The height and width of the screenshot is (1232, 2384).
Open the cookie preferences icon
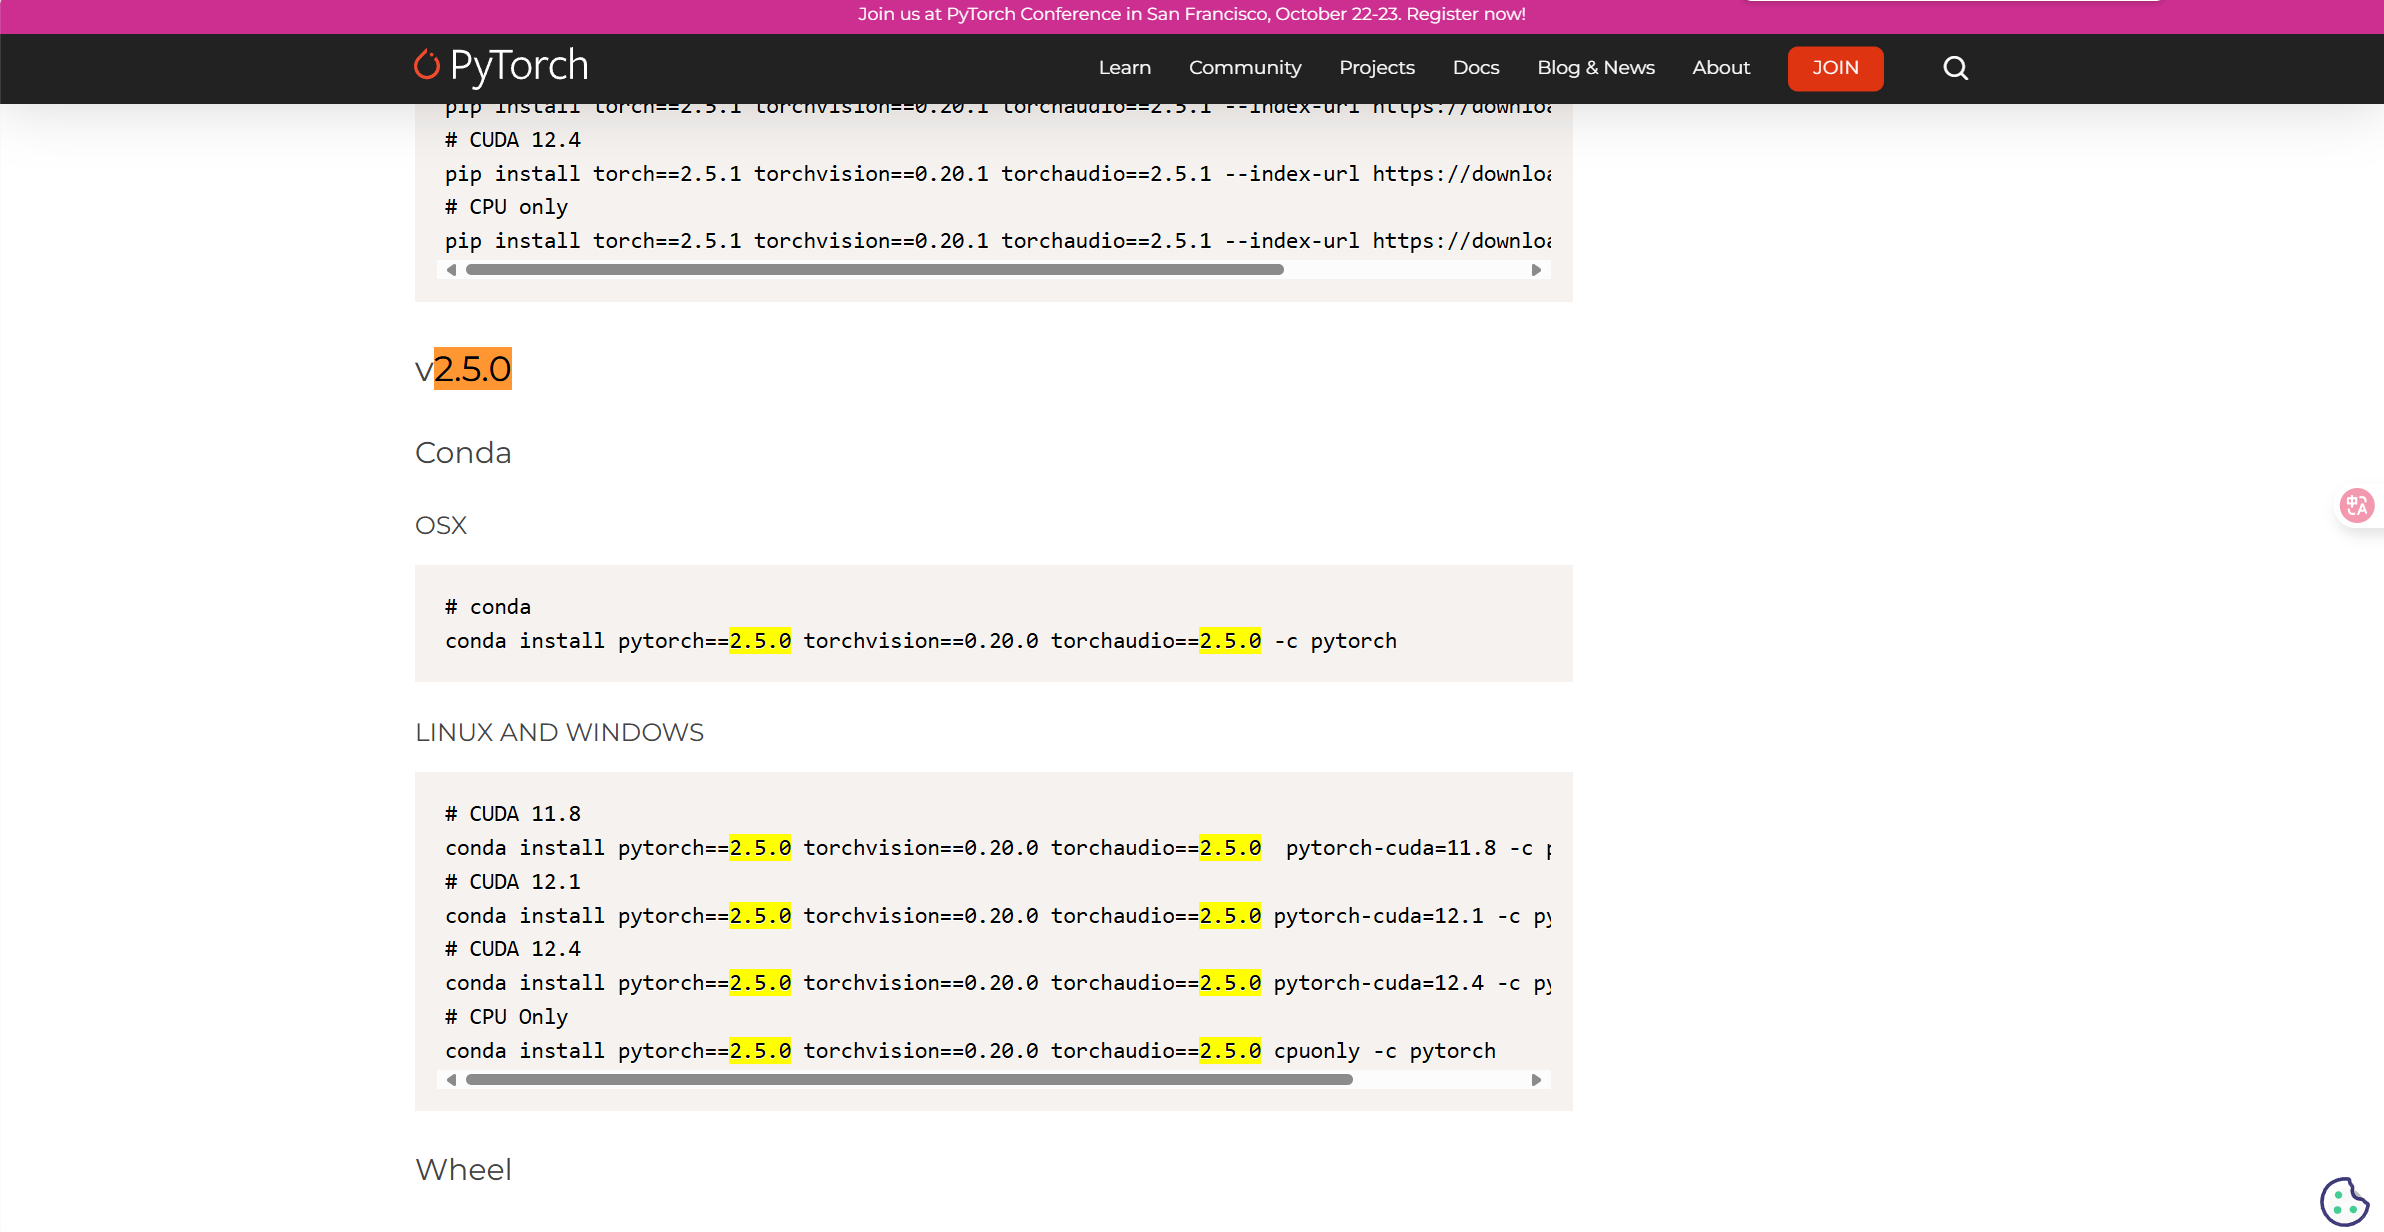2343,1200
